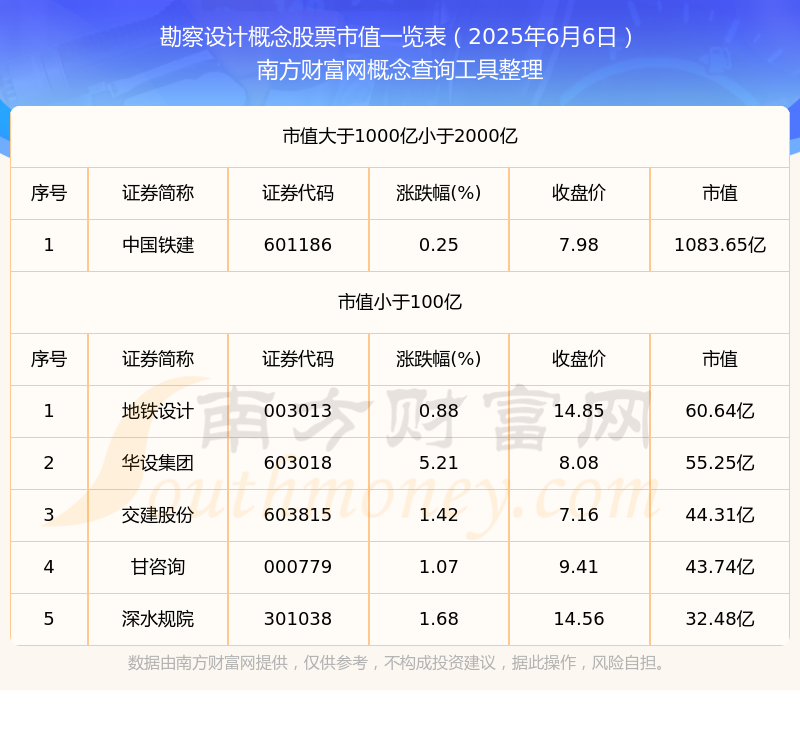This screenshot has width=800, height=740.
Task: Click the disclaimer text 数据由南方财富网提供
Action: [x=208, y=663]
